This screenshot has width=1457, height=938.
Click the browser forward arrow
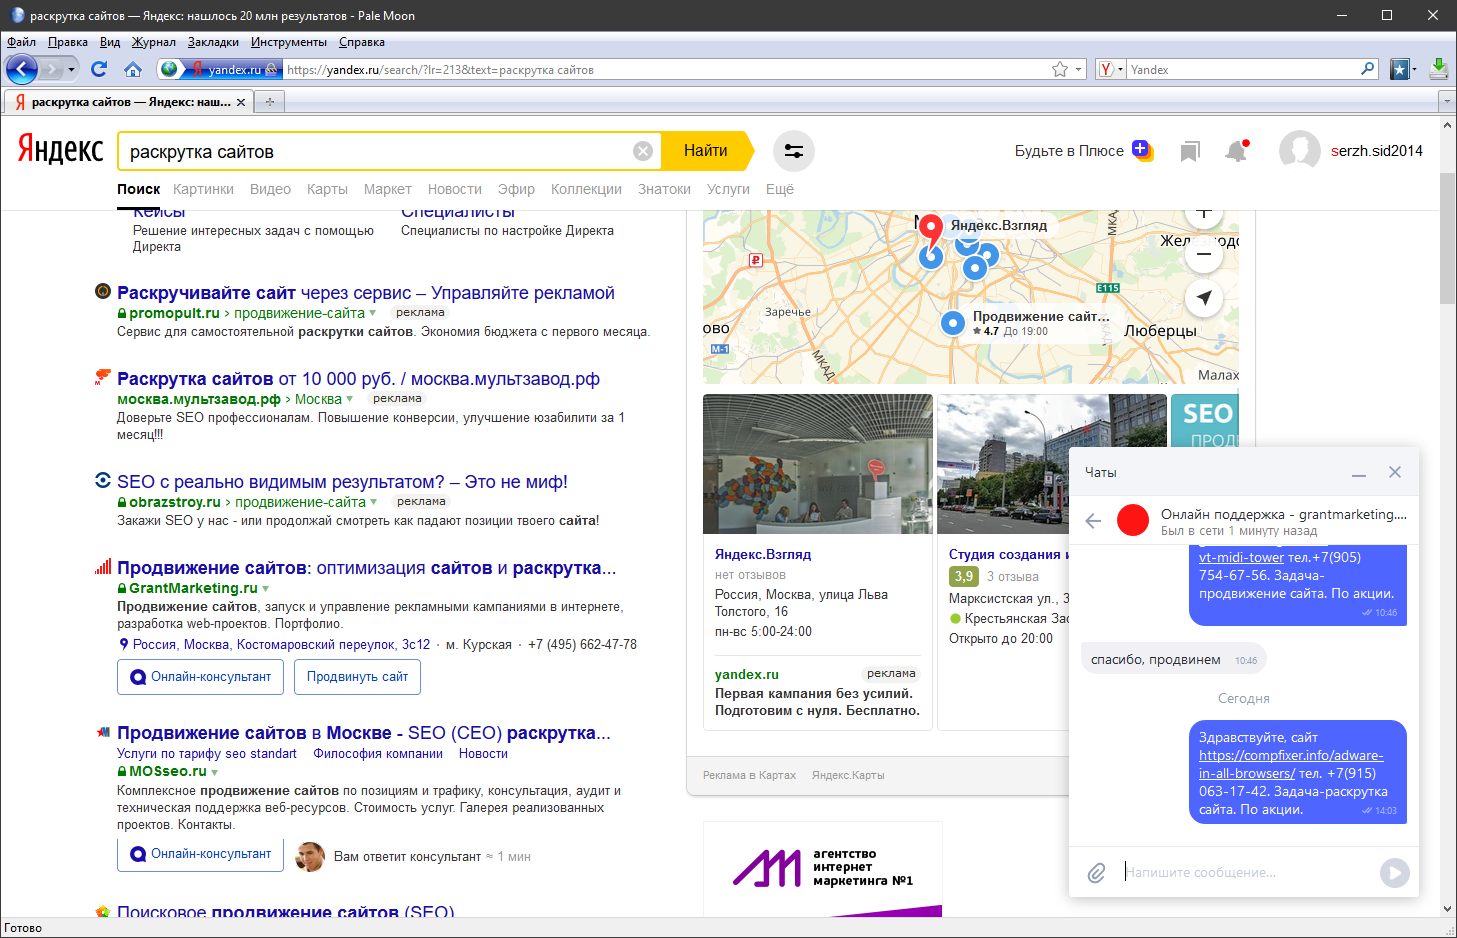(51, 69)
